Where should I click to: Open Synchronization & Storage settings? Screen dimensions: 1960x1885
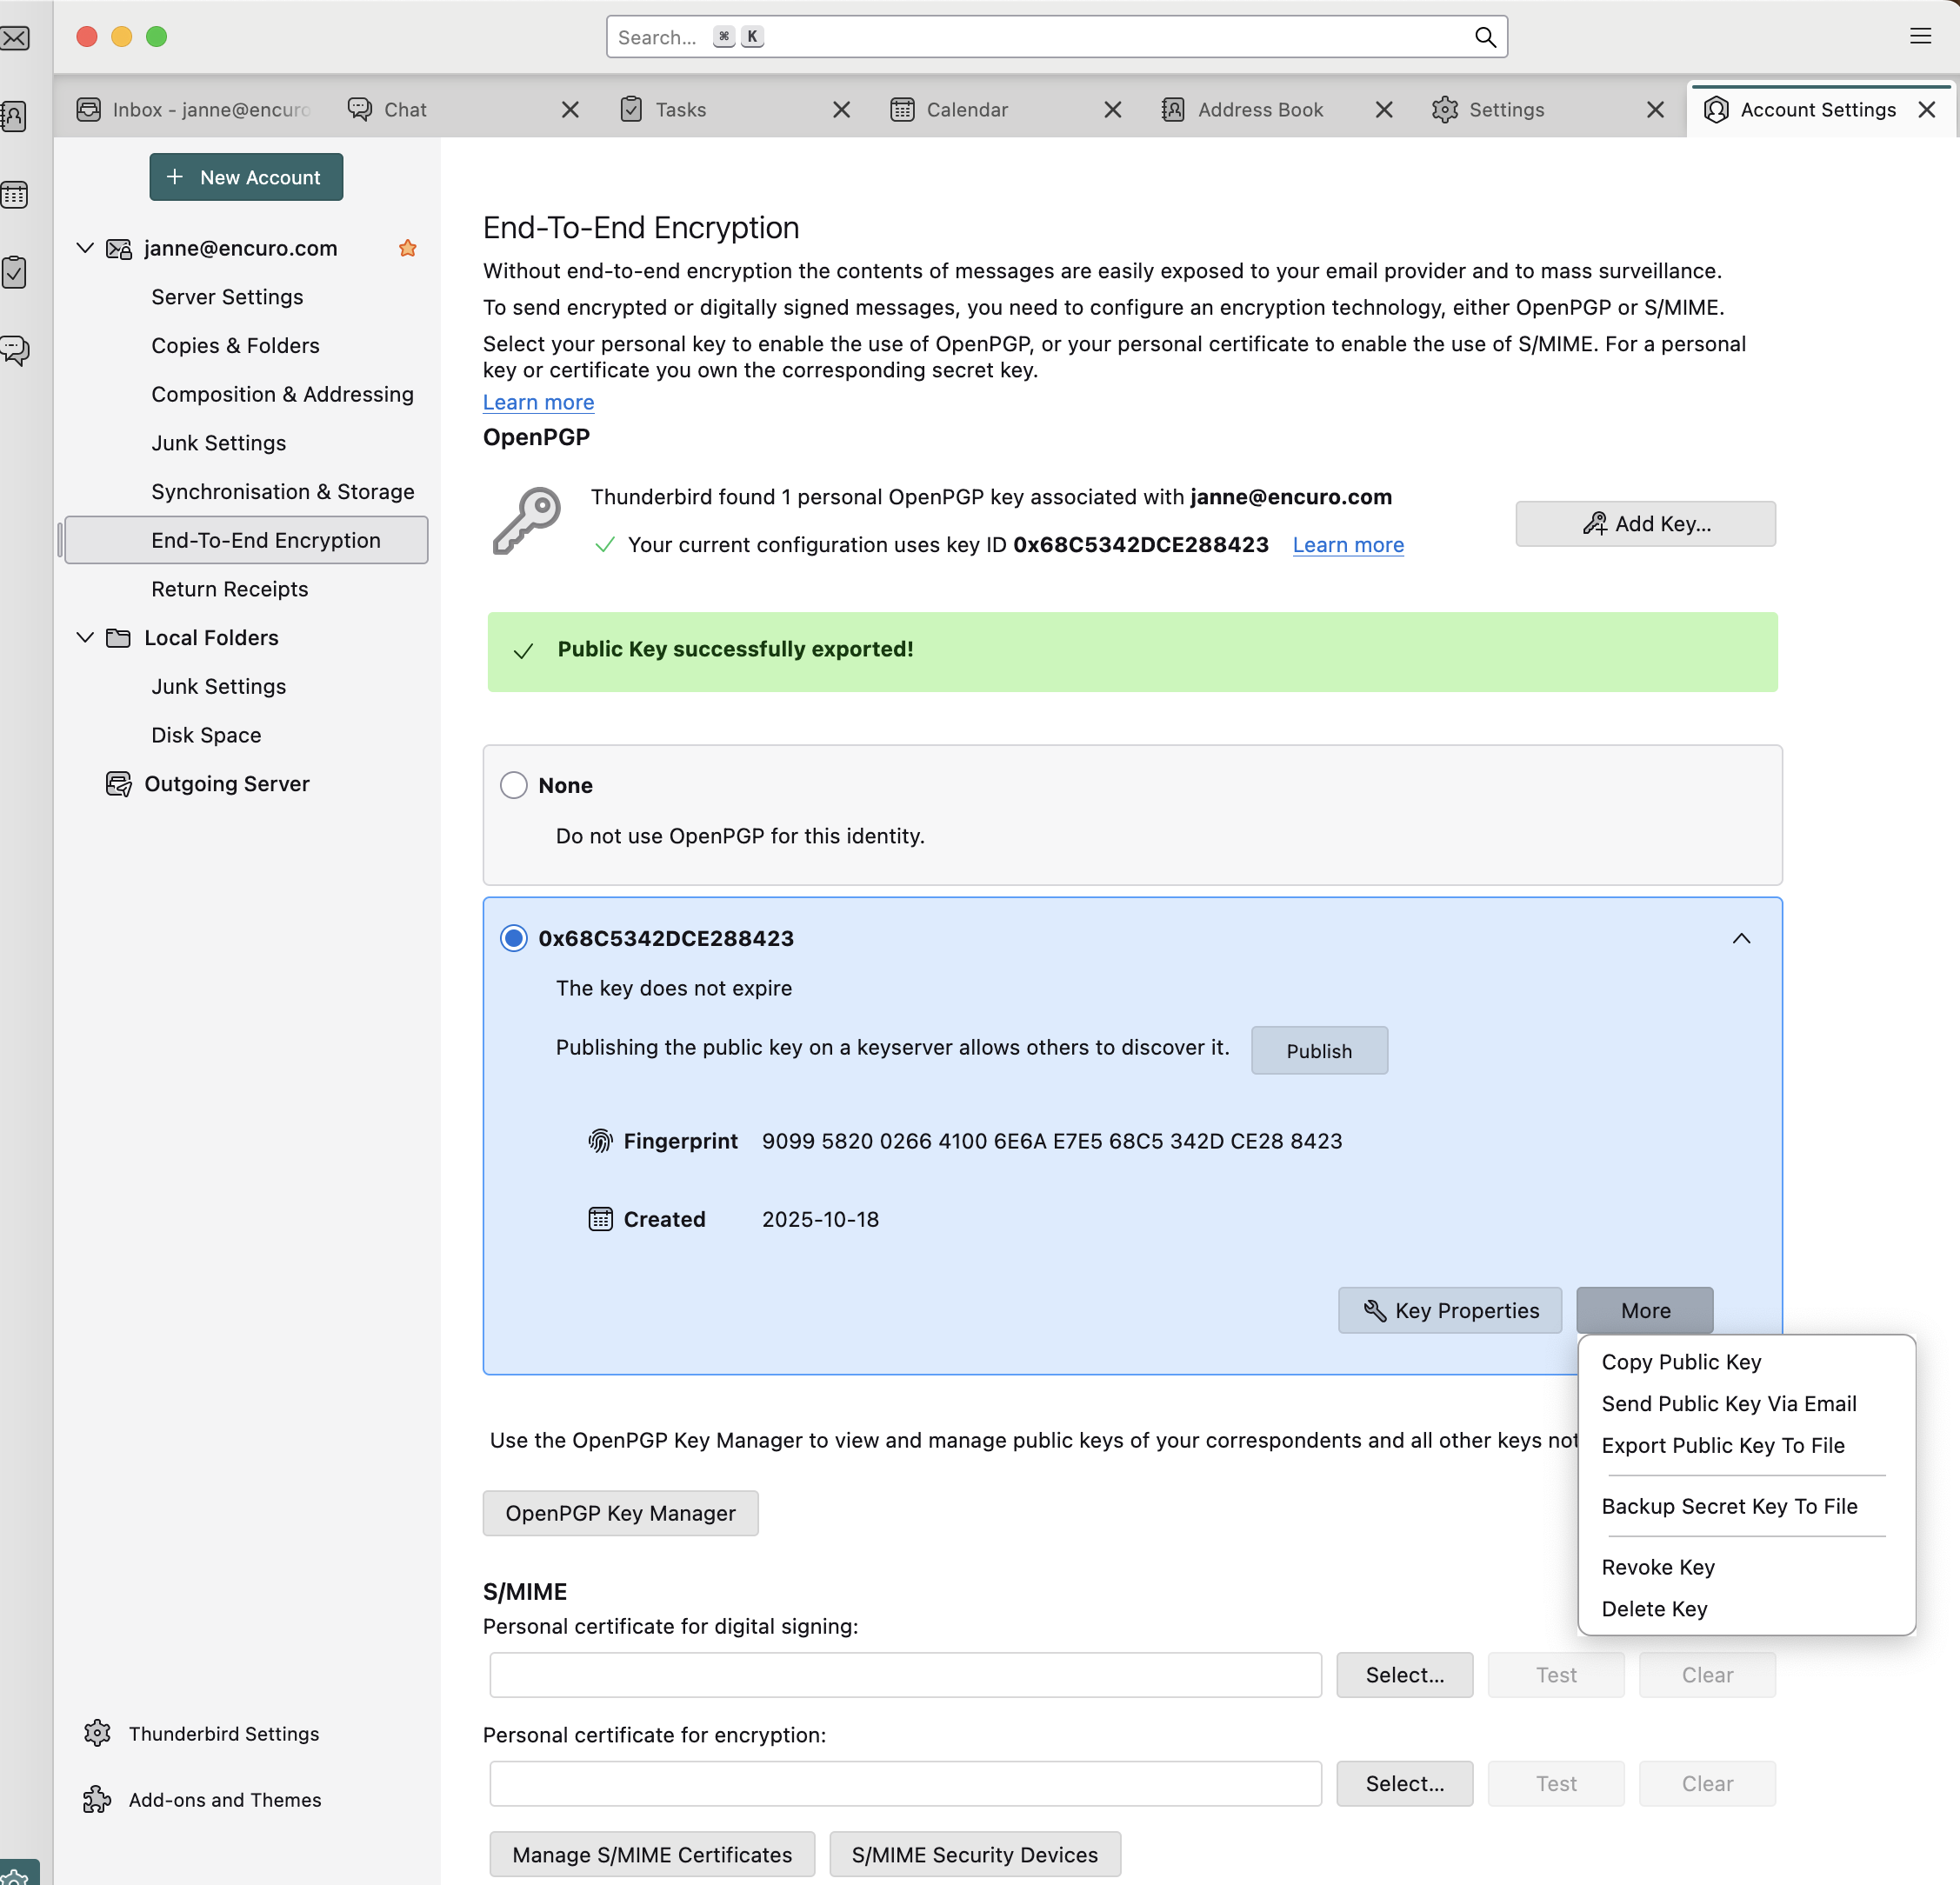tap(246, 492)
